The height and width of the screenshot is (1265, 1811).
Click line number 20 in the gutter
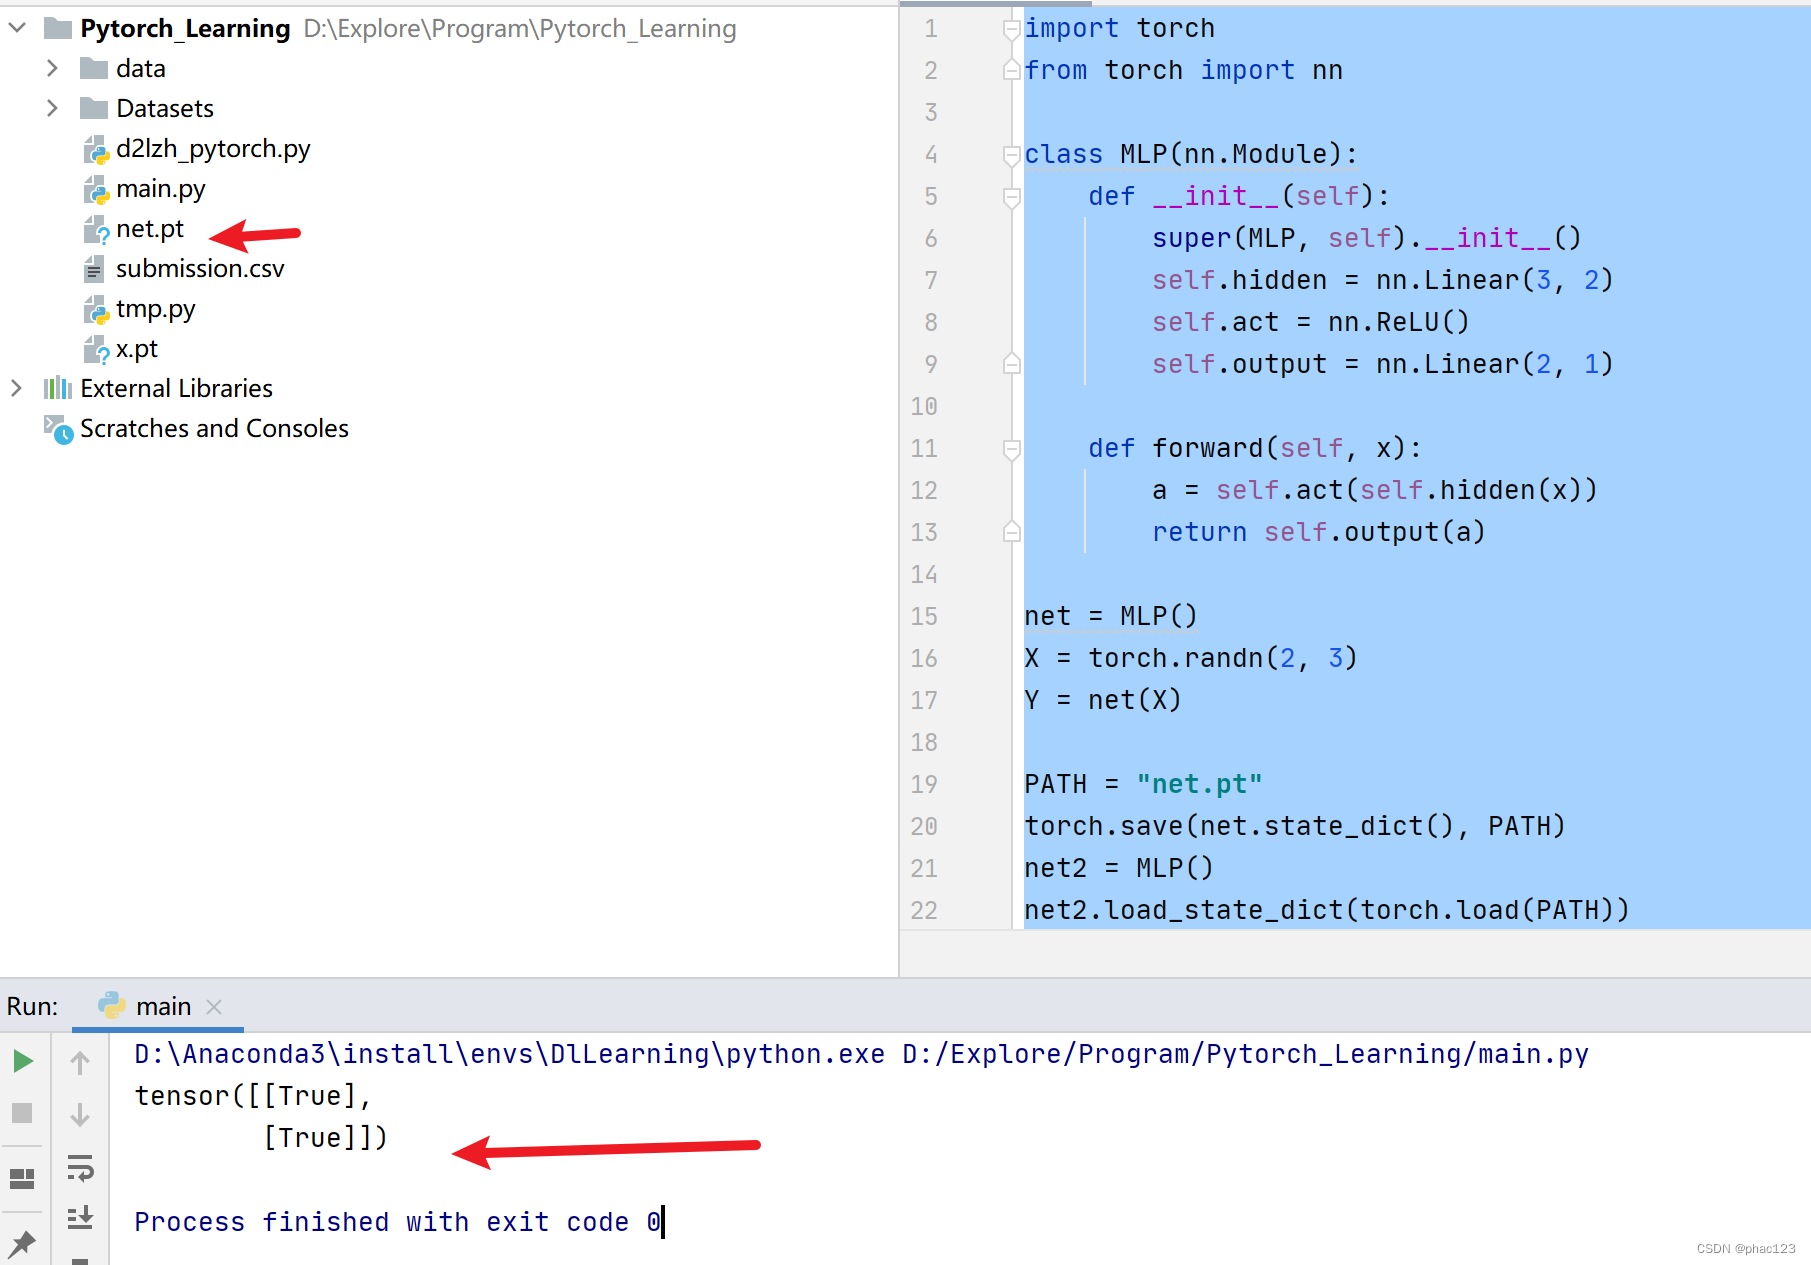tap(924, 826)
